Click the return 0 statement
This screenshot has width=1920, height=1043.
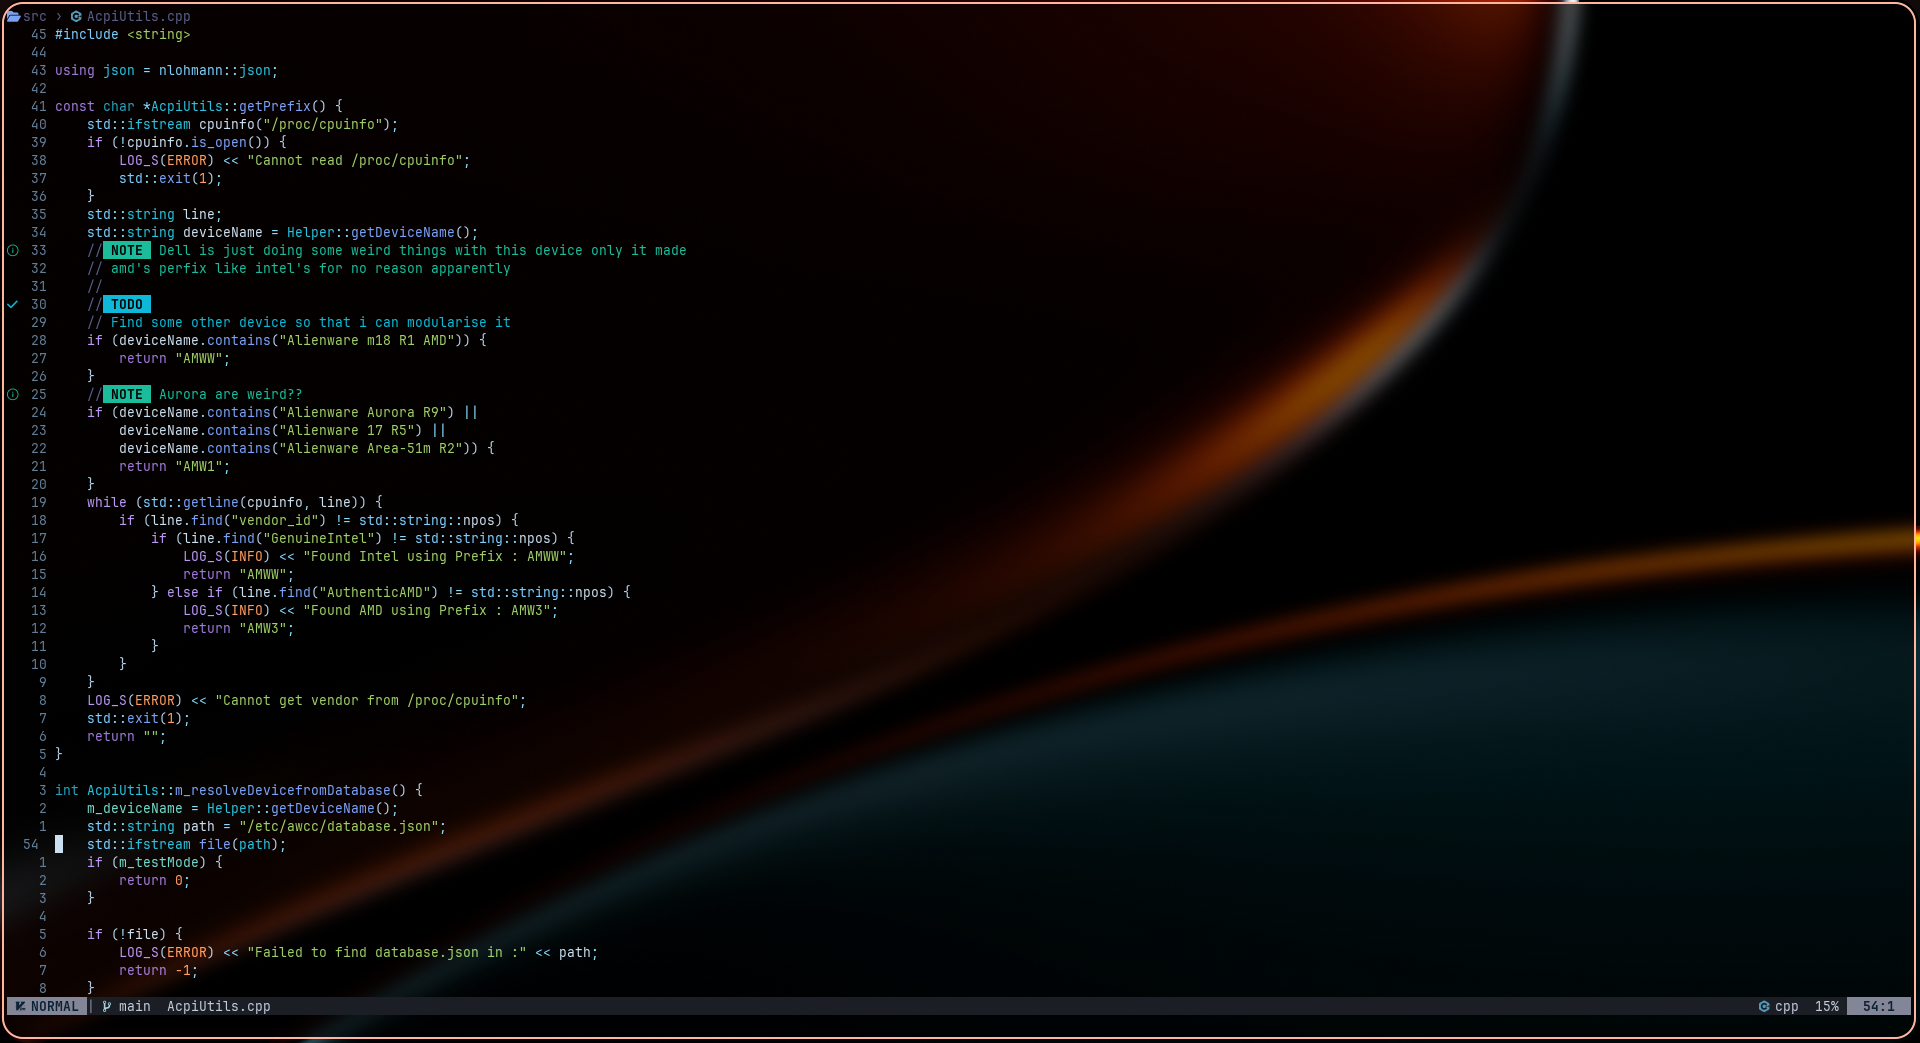(x=155, y=881)
